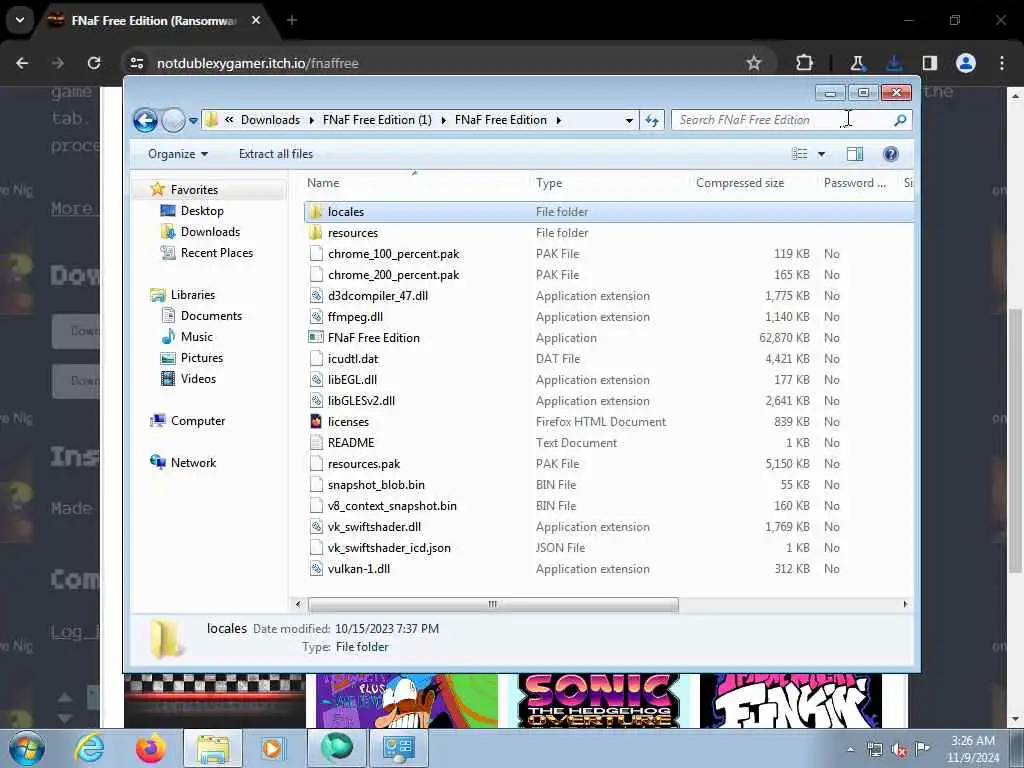This screenshot has height=768, width=1024.
Task: Select resources.pak file
Action: tap(364, 464)
